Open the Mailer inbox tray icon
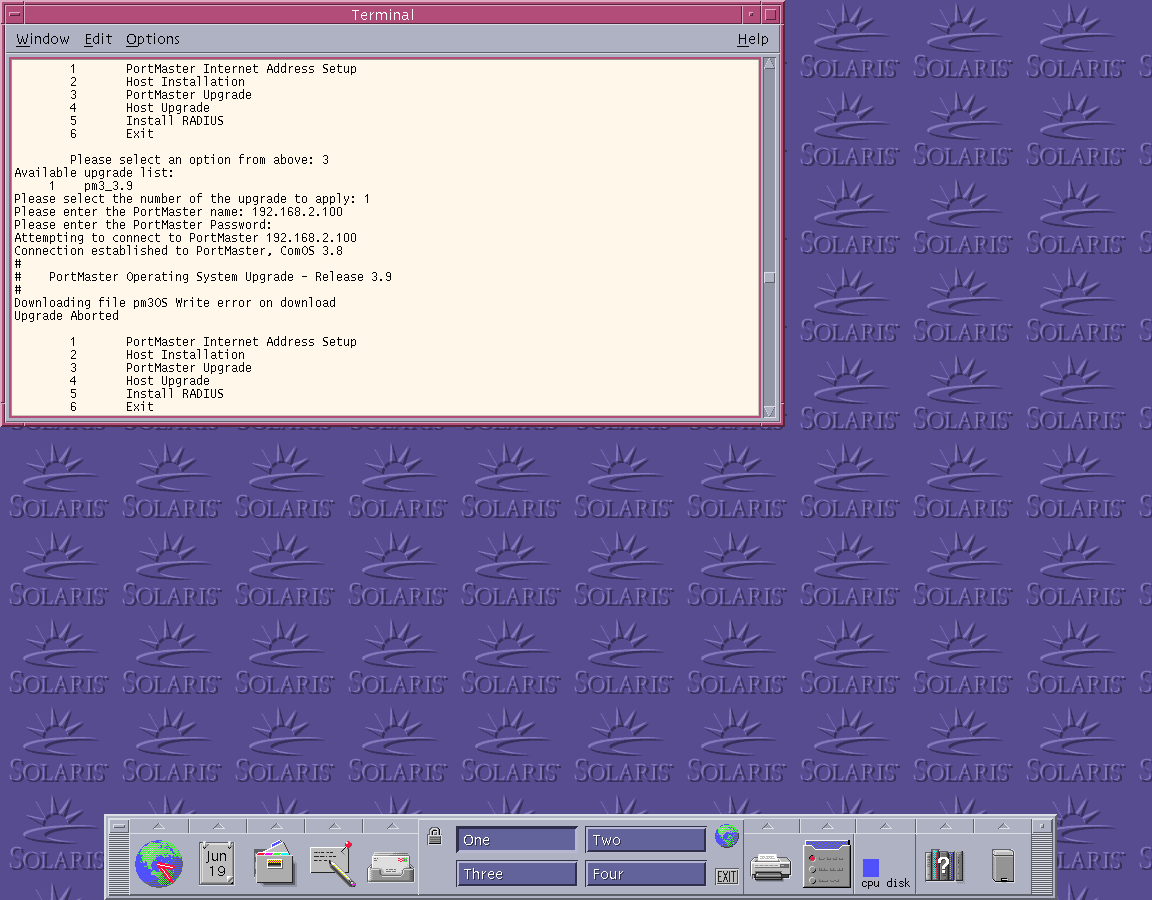 point(391,867)
